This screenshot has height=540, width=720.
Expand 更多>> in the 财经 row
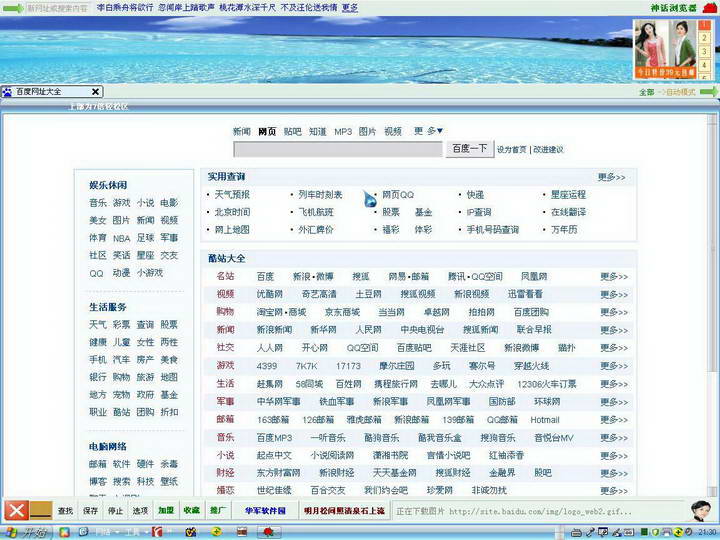(x=614, y=473)
